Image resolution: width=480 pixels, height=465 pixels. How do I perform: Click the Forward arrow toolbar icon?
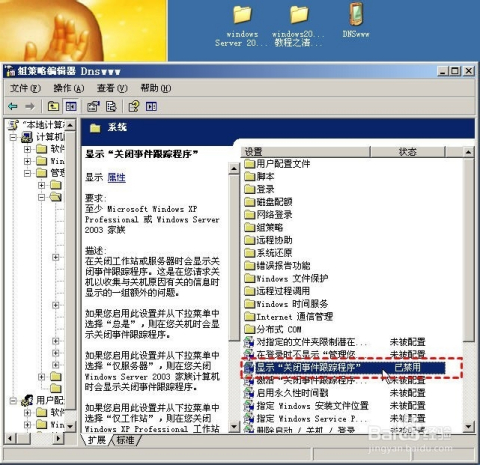[30, 106]
